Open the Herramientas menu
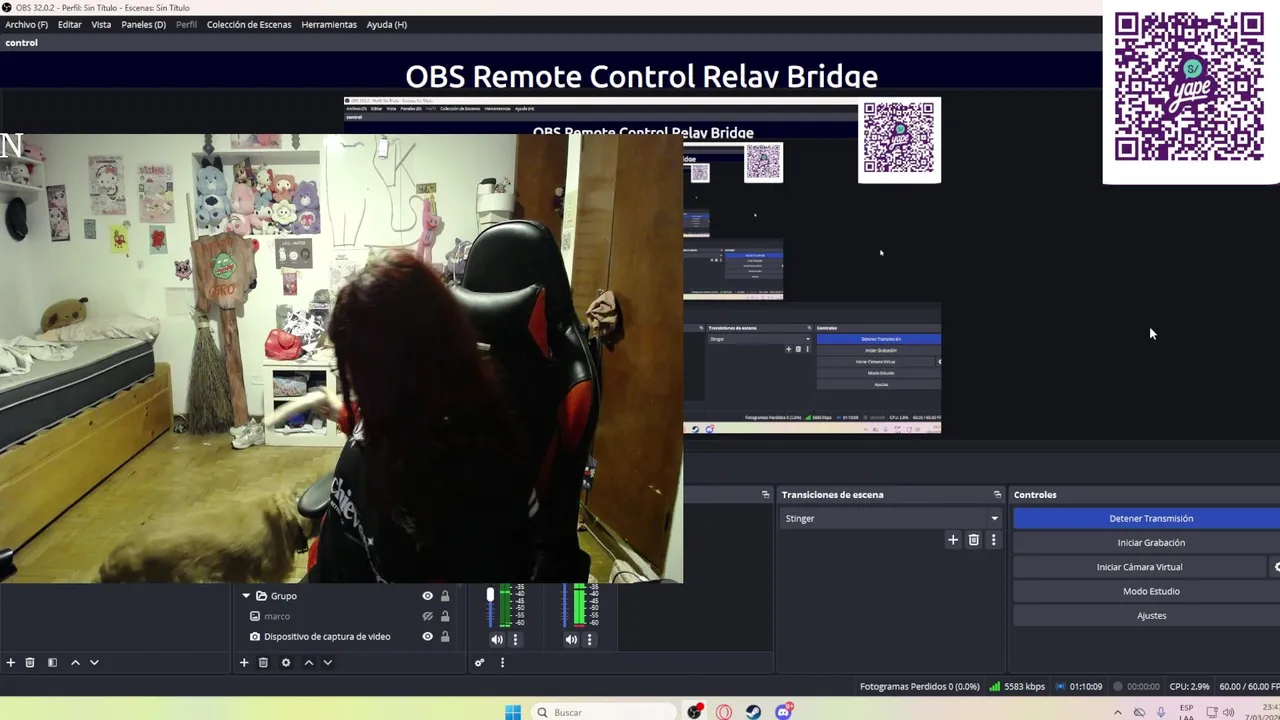Viewport: 1280px width, 720px height. click(329, 24)
